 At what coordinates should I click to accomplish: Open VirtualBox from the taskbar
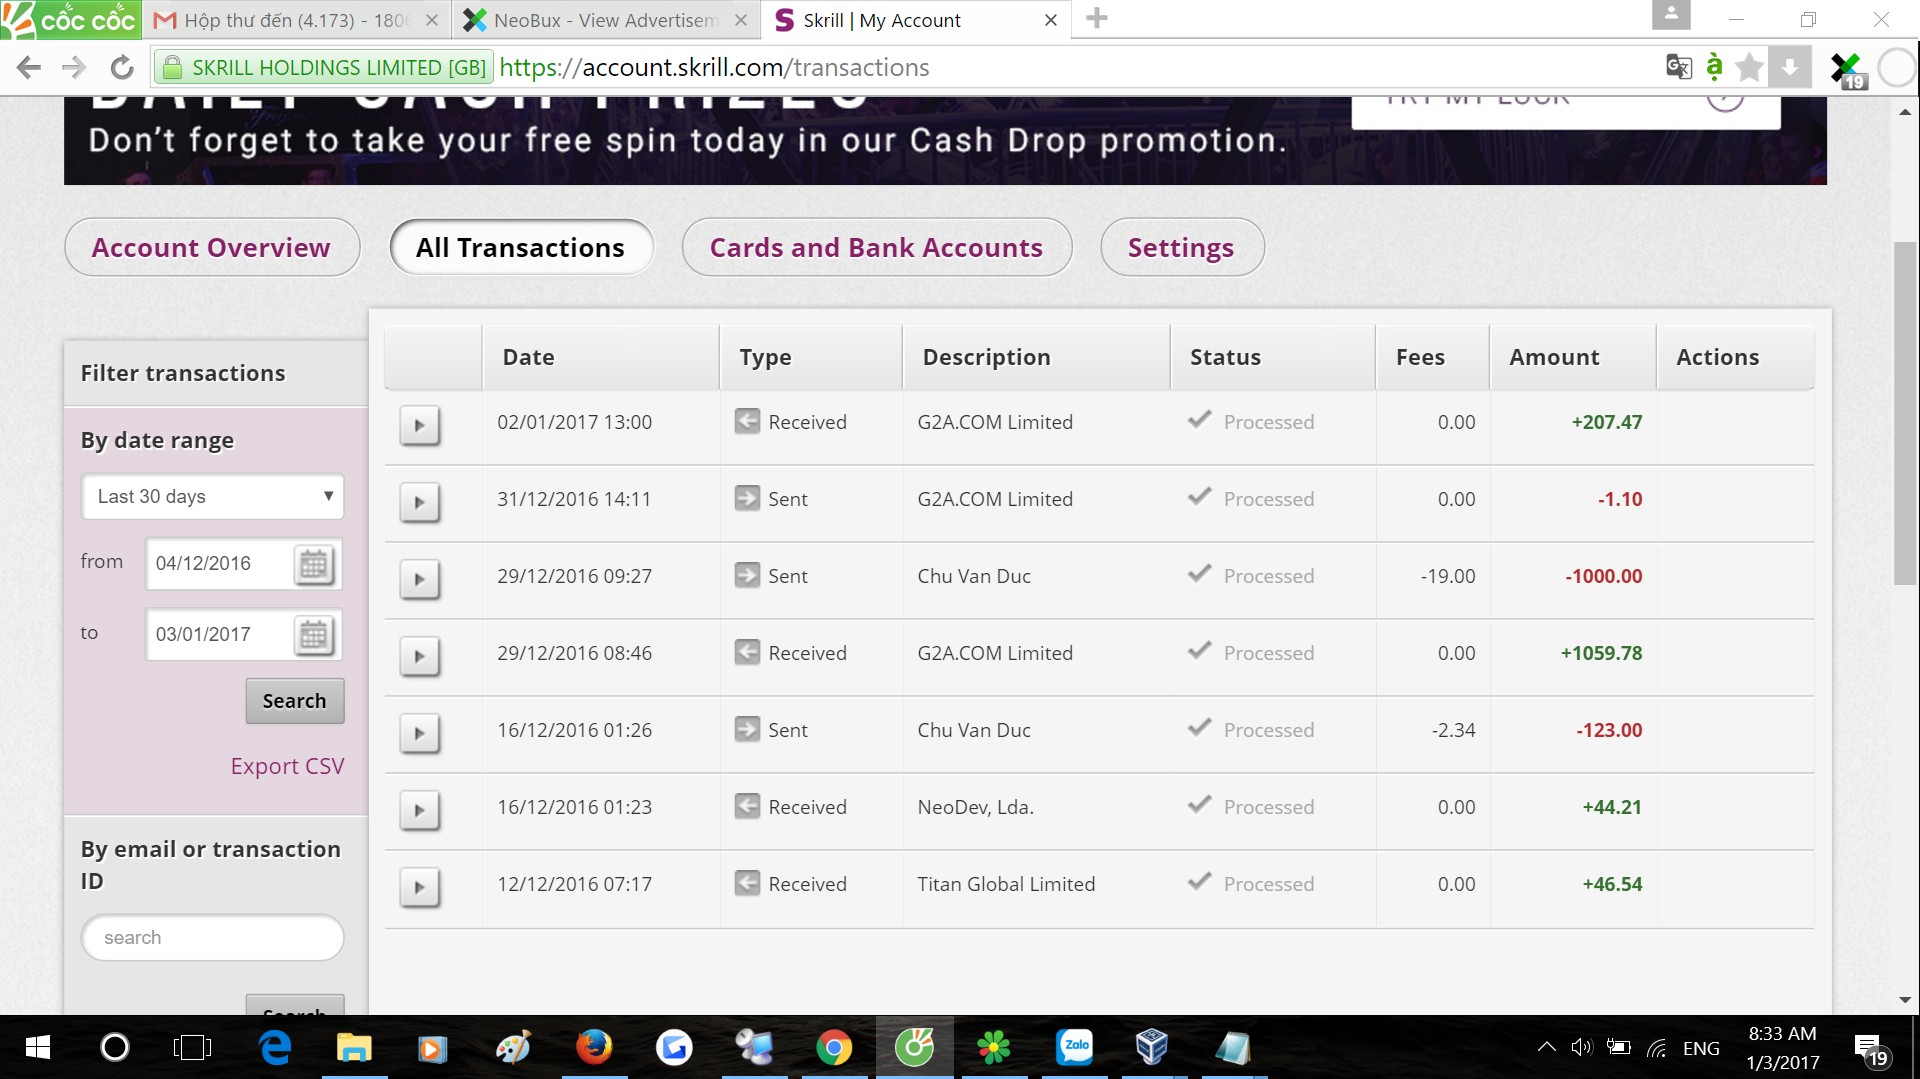tap(1152, 1047)
